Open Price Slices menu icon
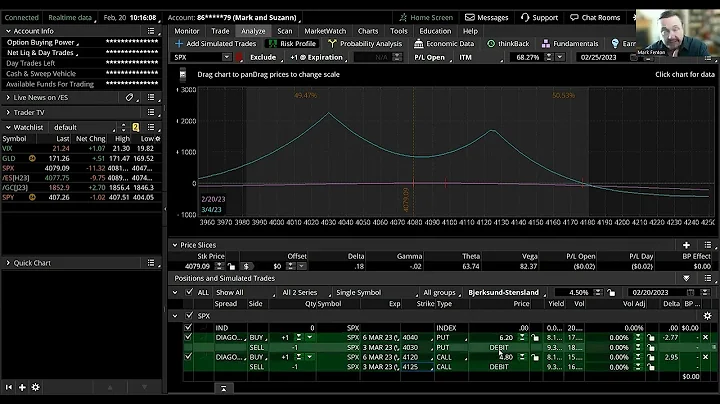The width and height of the screenshot is (720, 404). click(x=708, y=245)
